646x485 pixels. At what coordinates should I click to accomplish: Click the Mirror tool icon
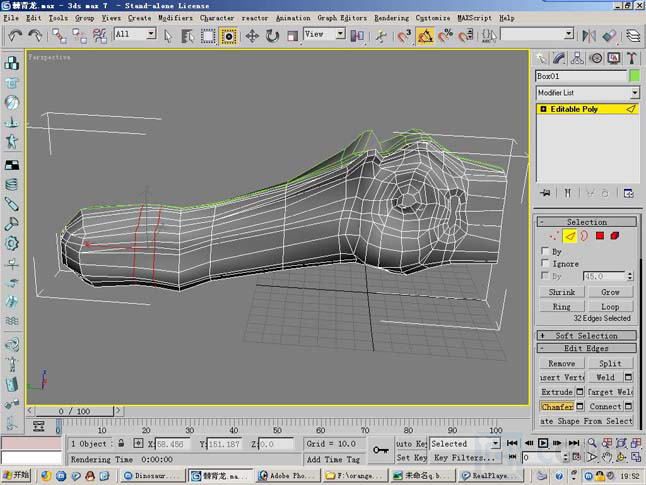click(589, 36)
